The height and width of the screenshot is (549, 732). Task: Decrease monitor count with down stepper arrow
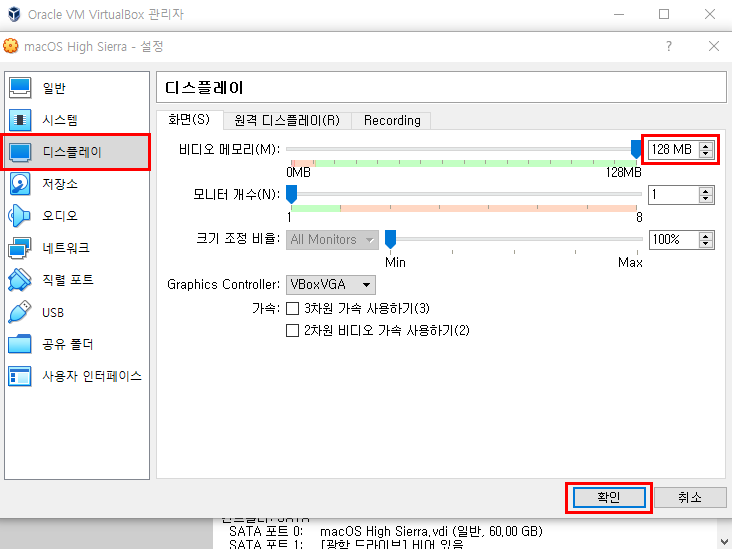point(706,198)
